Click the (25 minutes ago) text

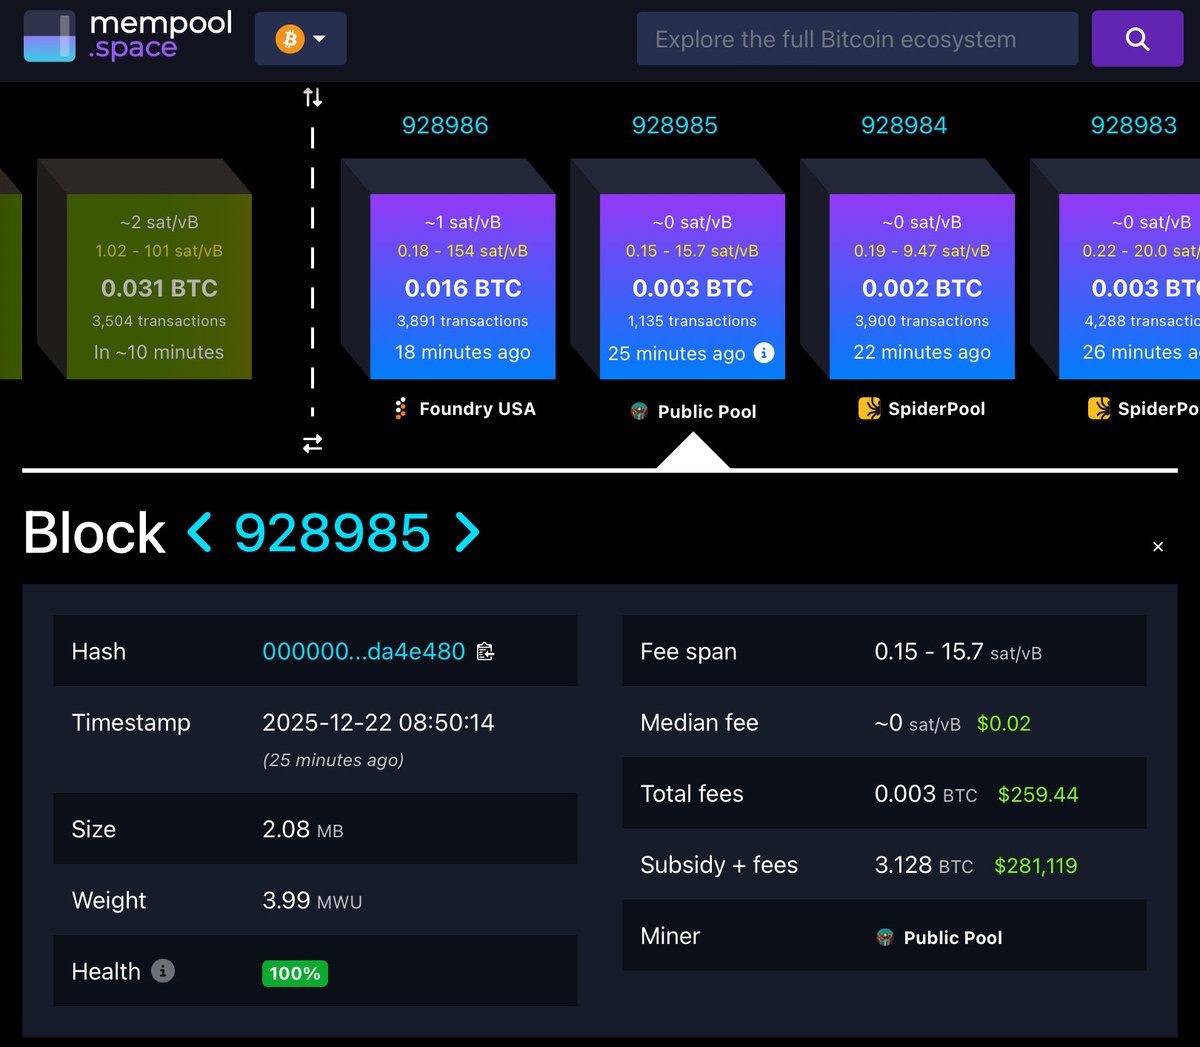333,760
